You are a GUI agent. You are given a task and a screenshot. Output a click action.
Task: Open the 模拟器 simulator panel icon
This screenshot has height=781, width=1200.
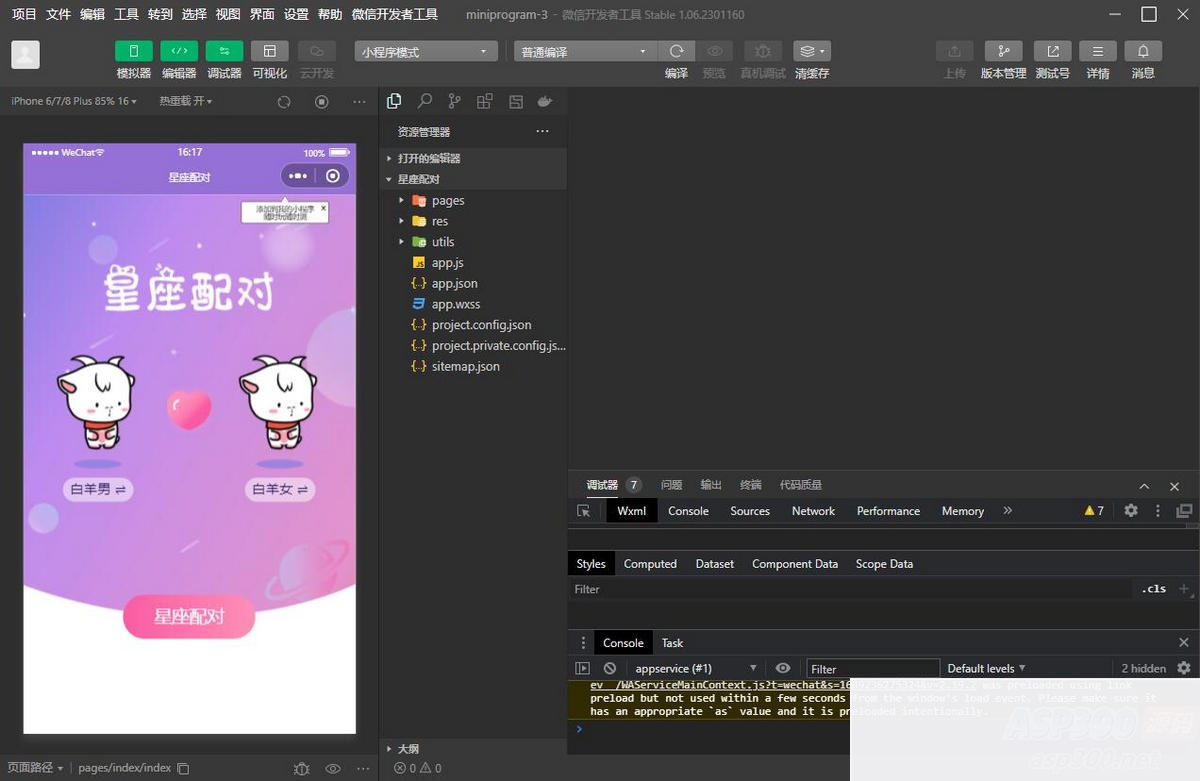[133, 50]
